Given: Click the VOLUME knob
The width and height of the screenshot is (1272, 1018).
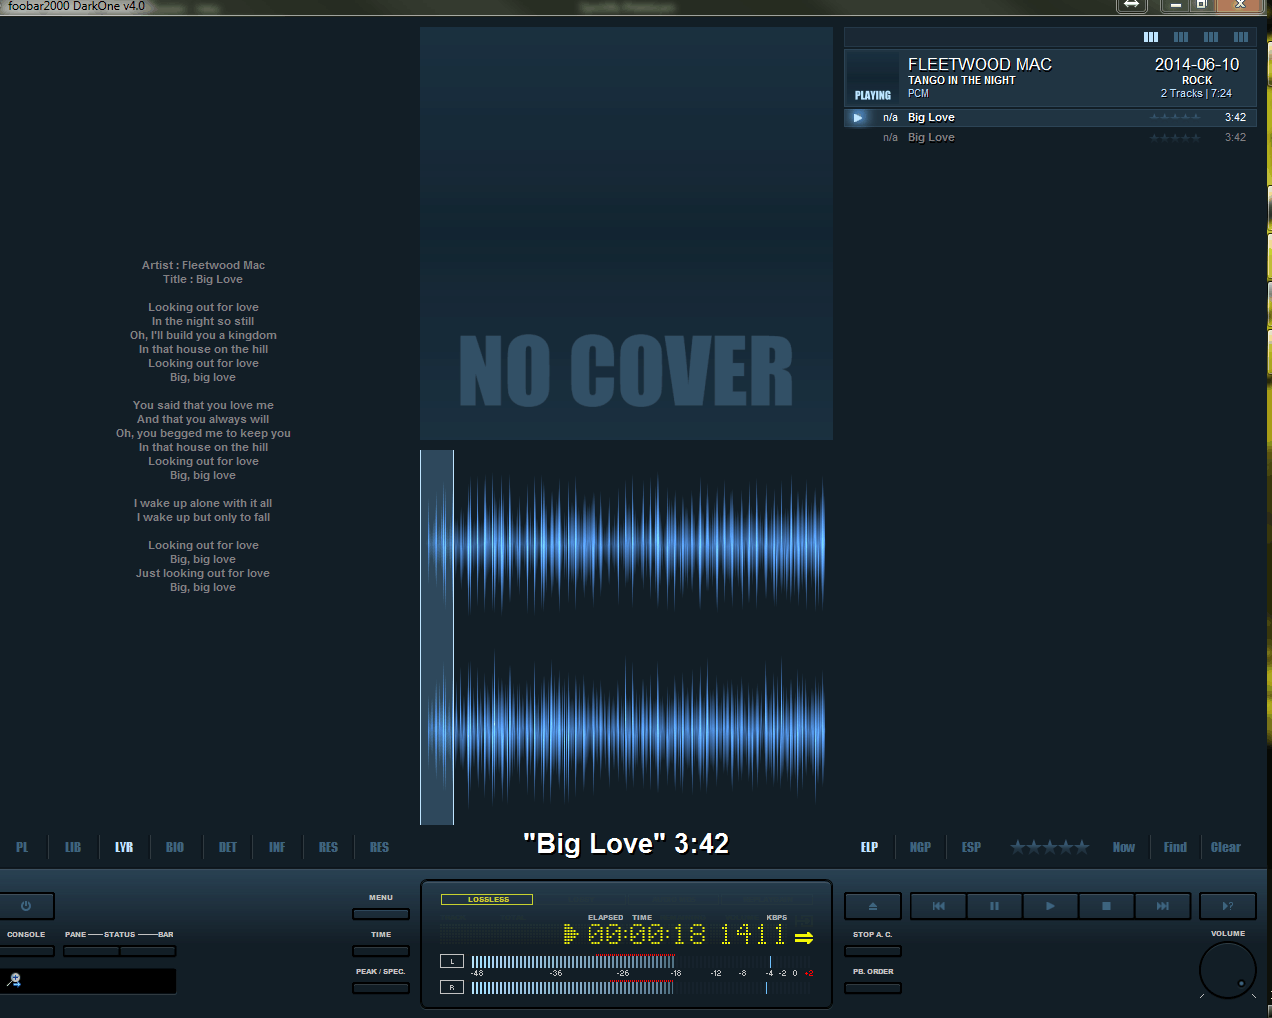Looking at the screenshot, I should 1227,970.
